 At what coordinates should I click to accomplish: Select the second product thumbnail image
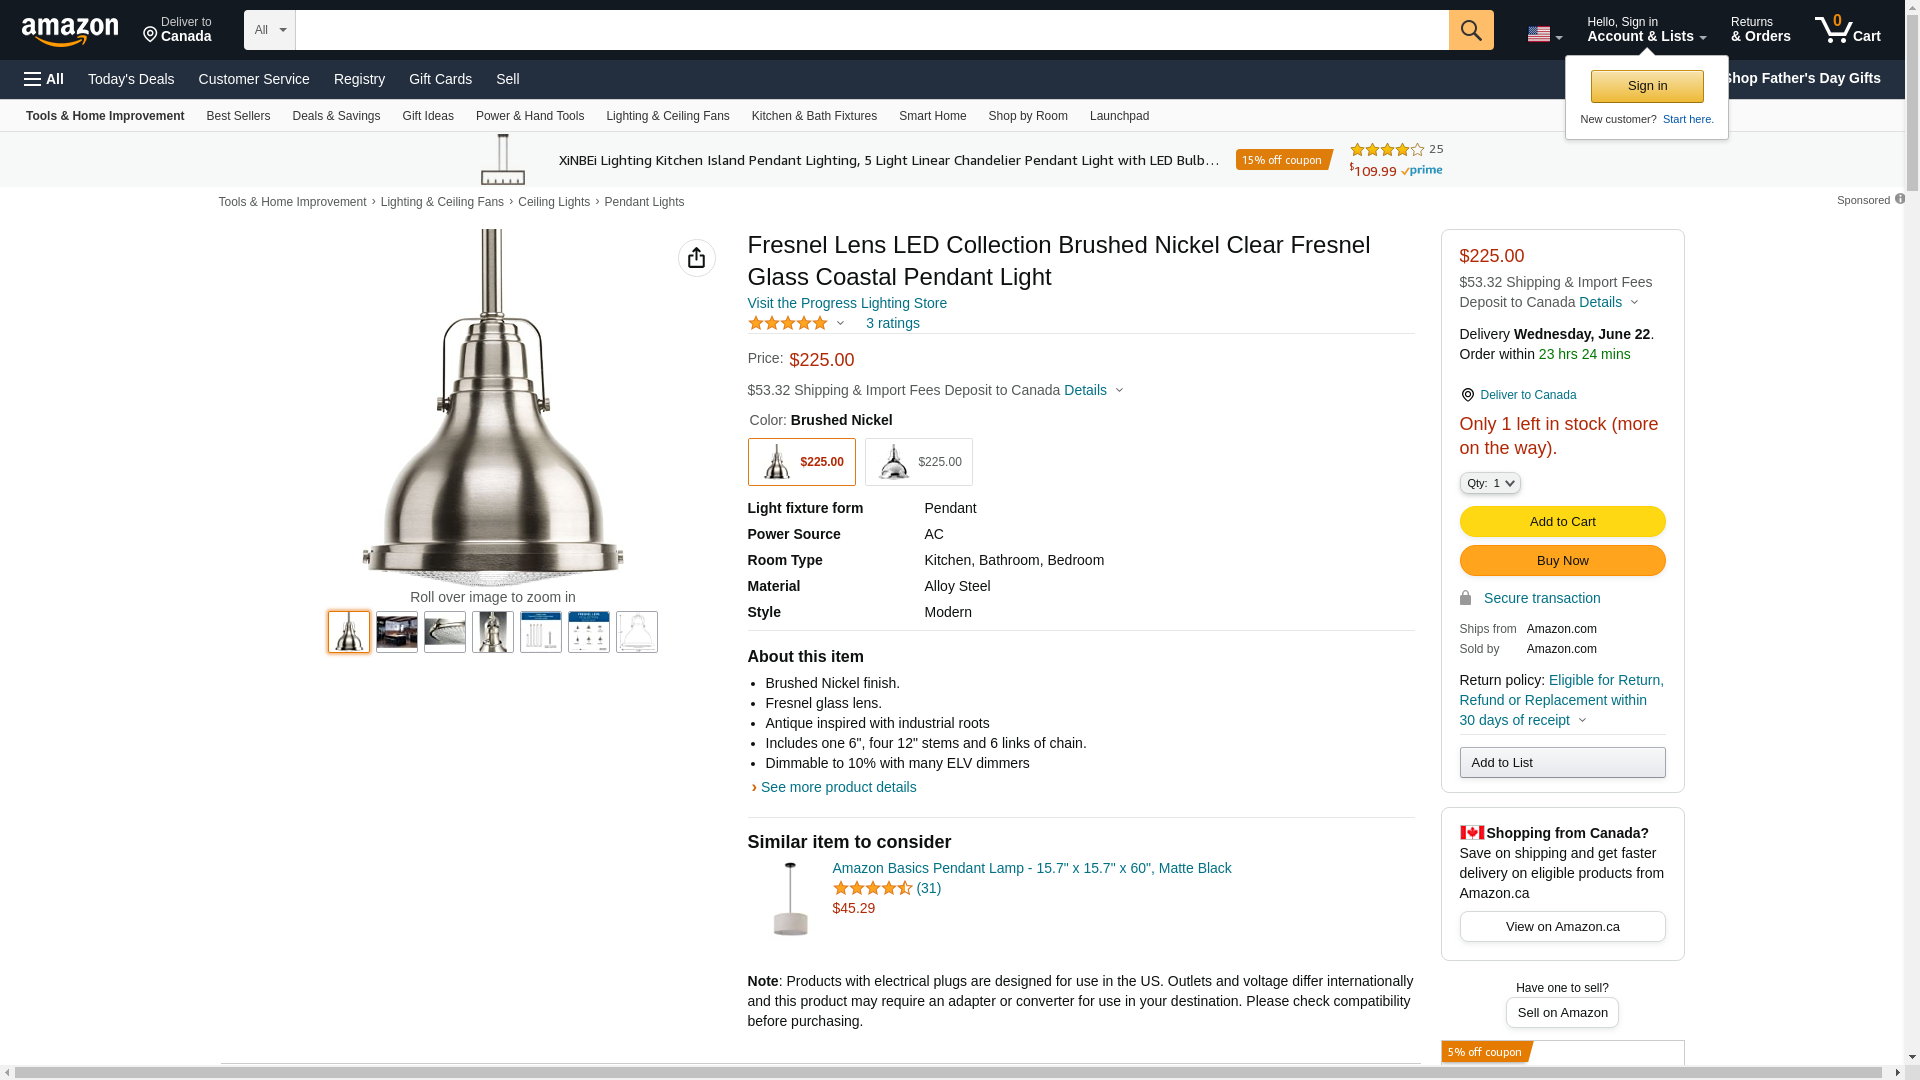397,632
